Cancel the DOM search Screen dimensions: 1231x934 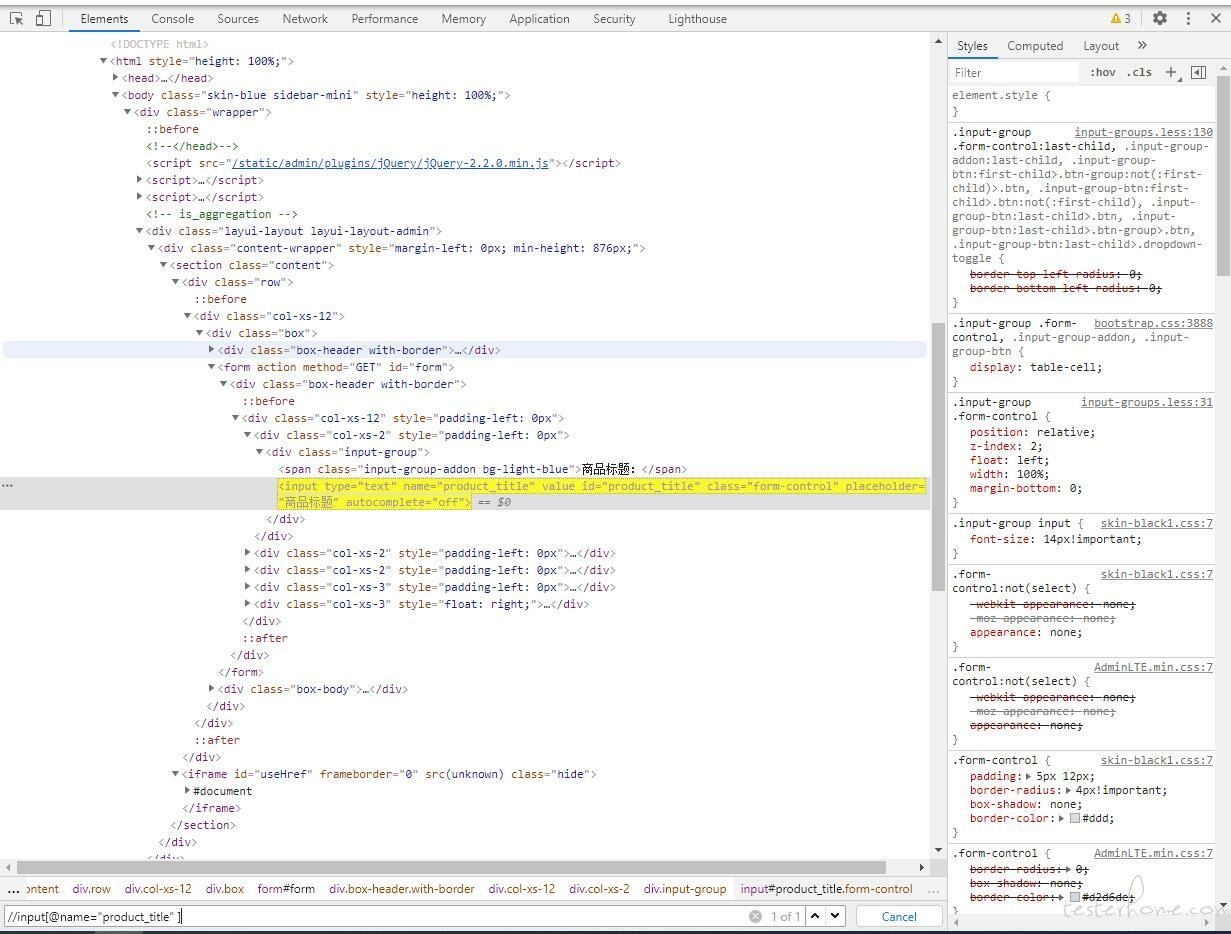click(899, 916)
